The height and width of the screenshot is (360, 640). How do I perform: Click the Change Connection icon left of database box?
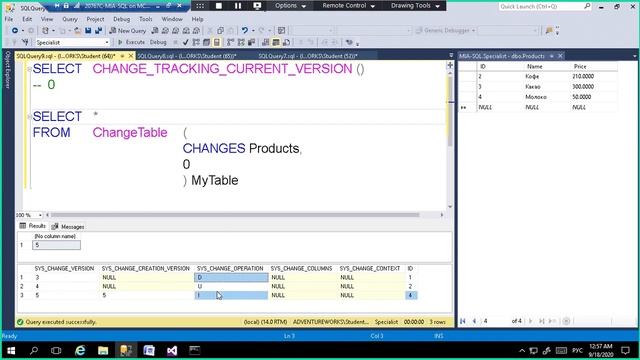pyautogui.click(x=25, y=42)
